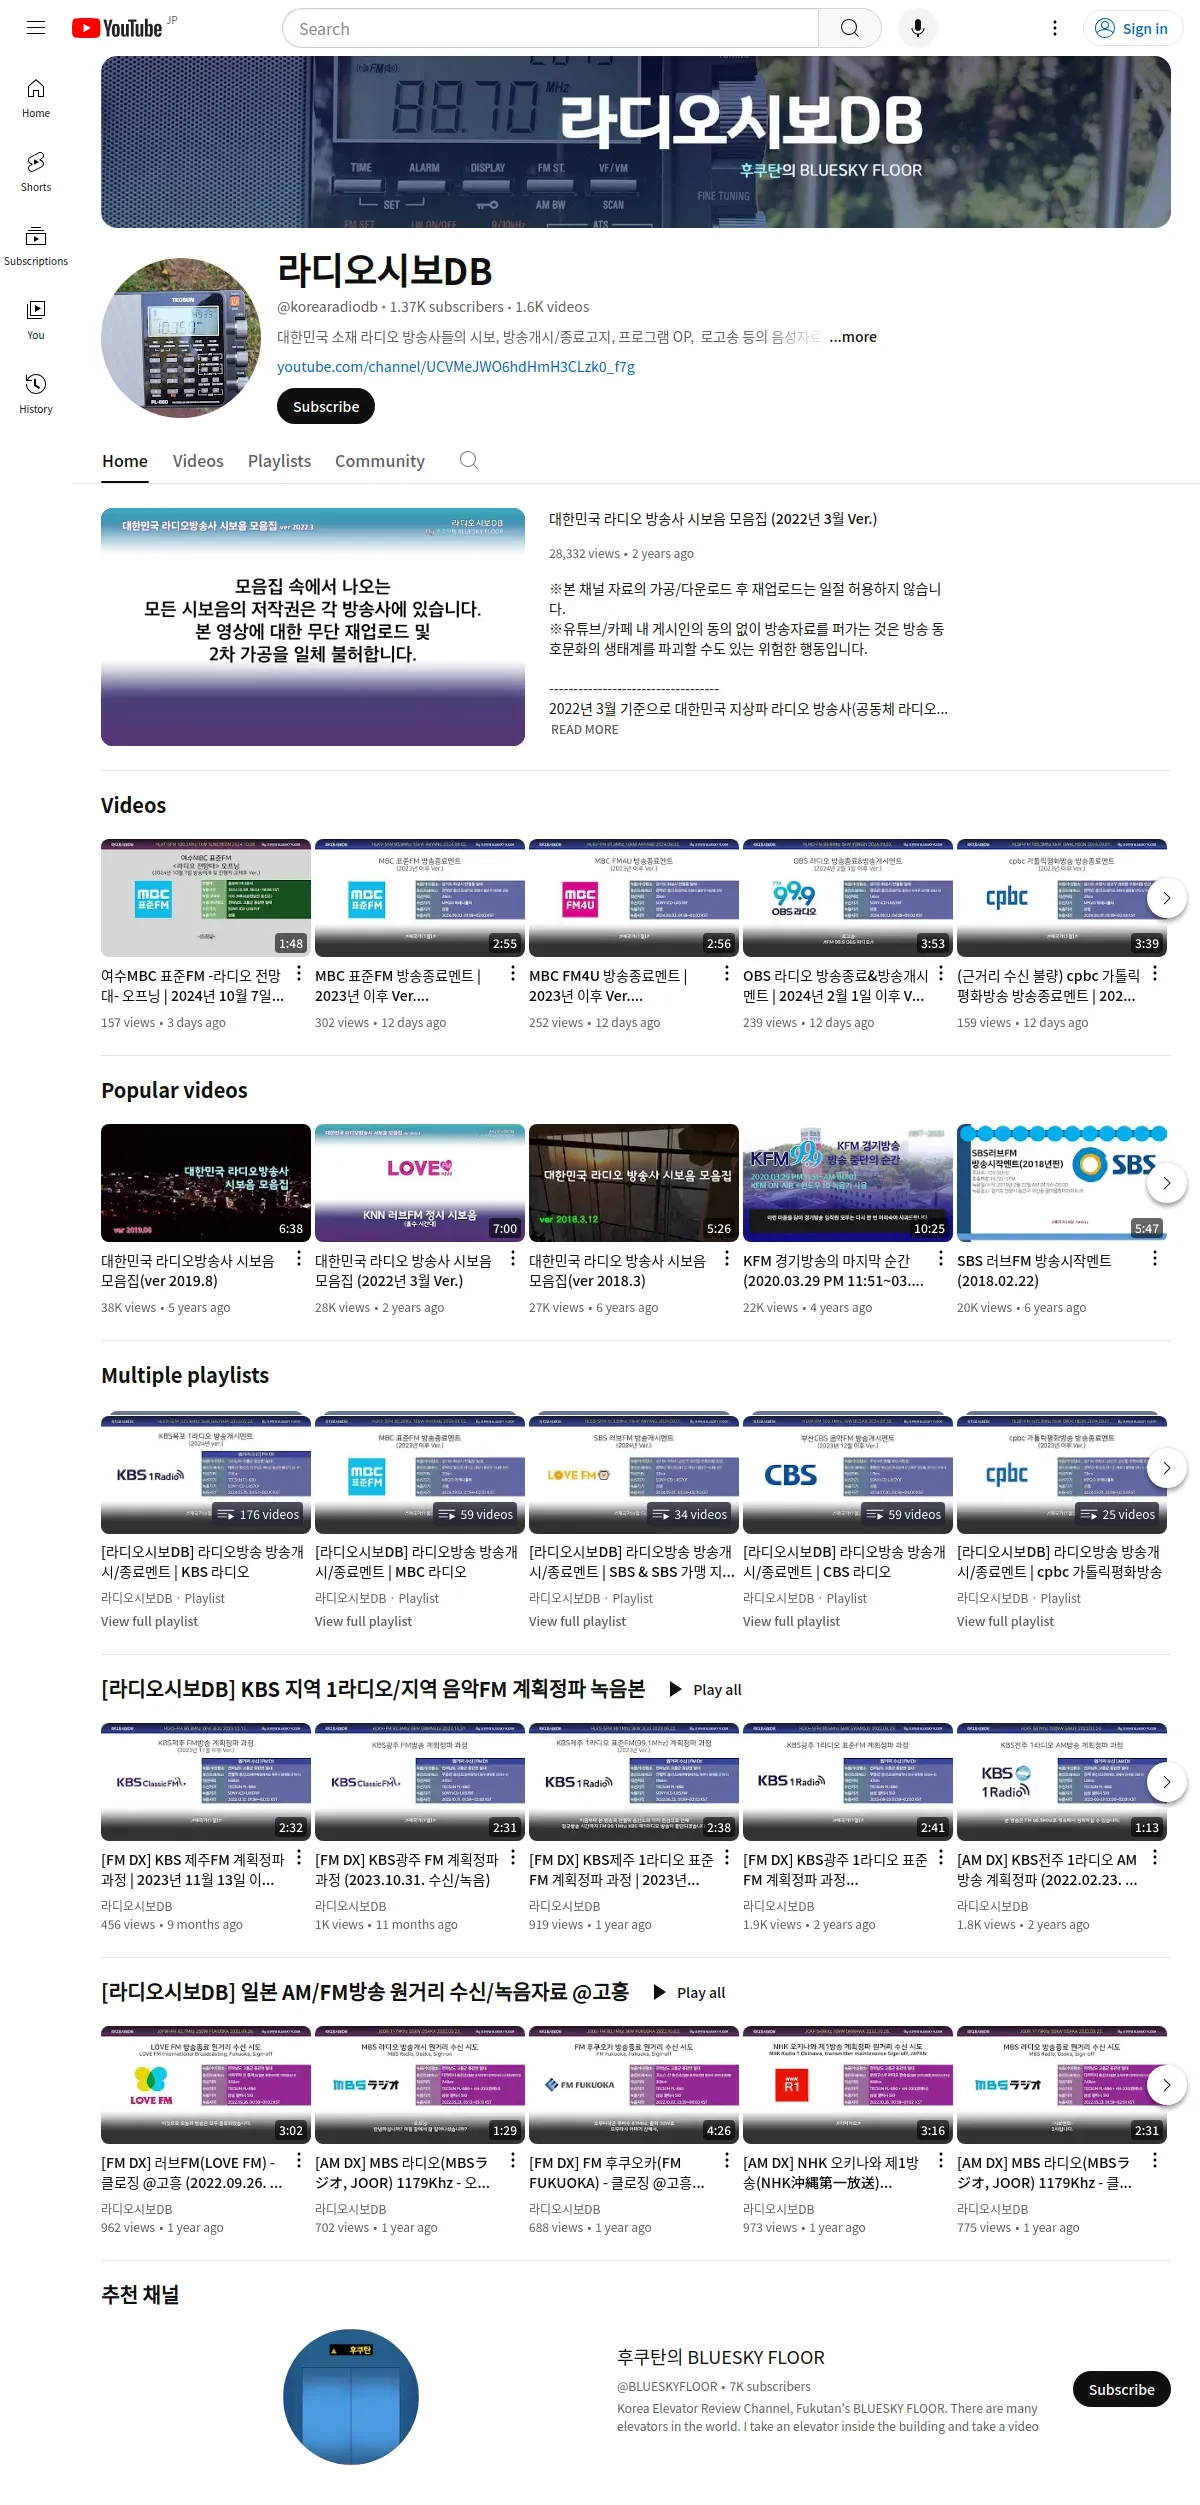Show next videos in Popular videos row
1200x2505 pixels.
pyautogui.click(x=1166, y=1183)
